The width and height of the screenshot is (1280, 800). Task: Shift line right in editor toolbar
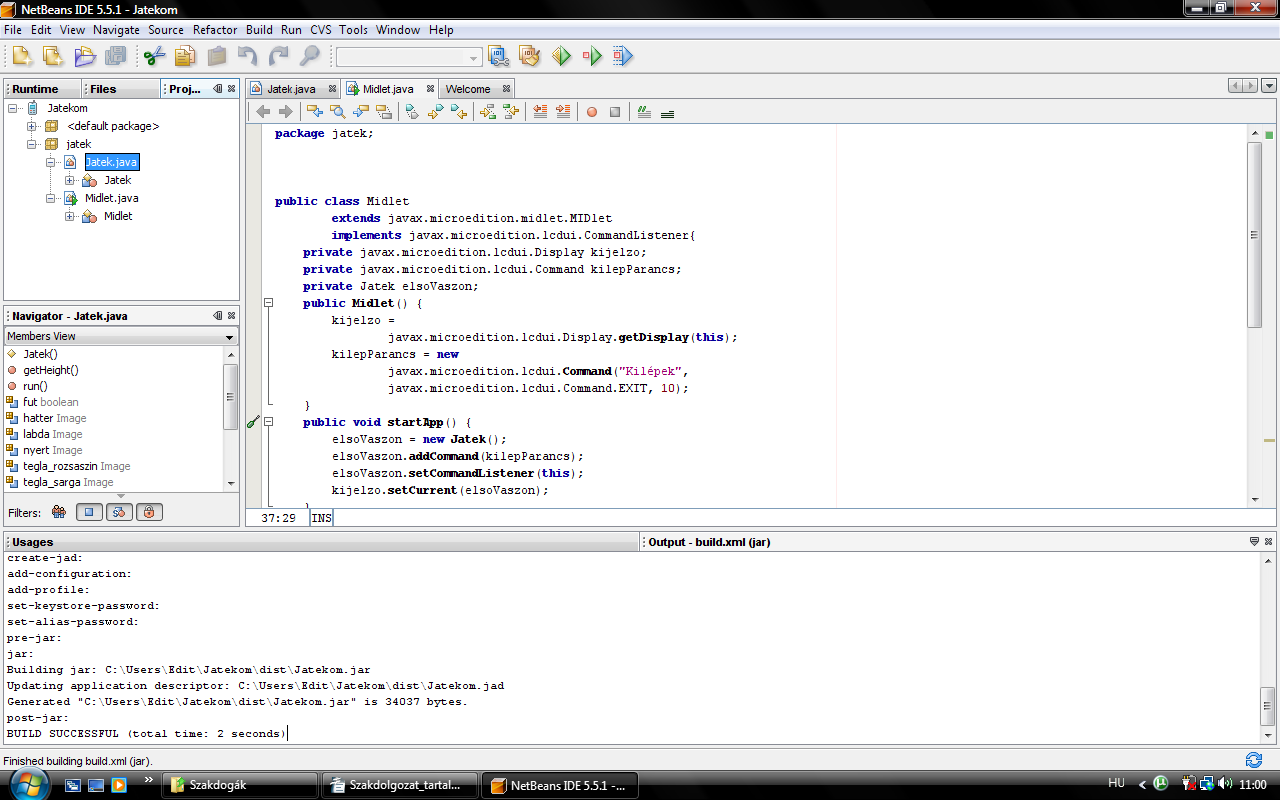point(563,112)
